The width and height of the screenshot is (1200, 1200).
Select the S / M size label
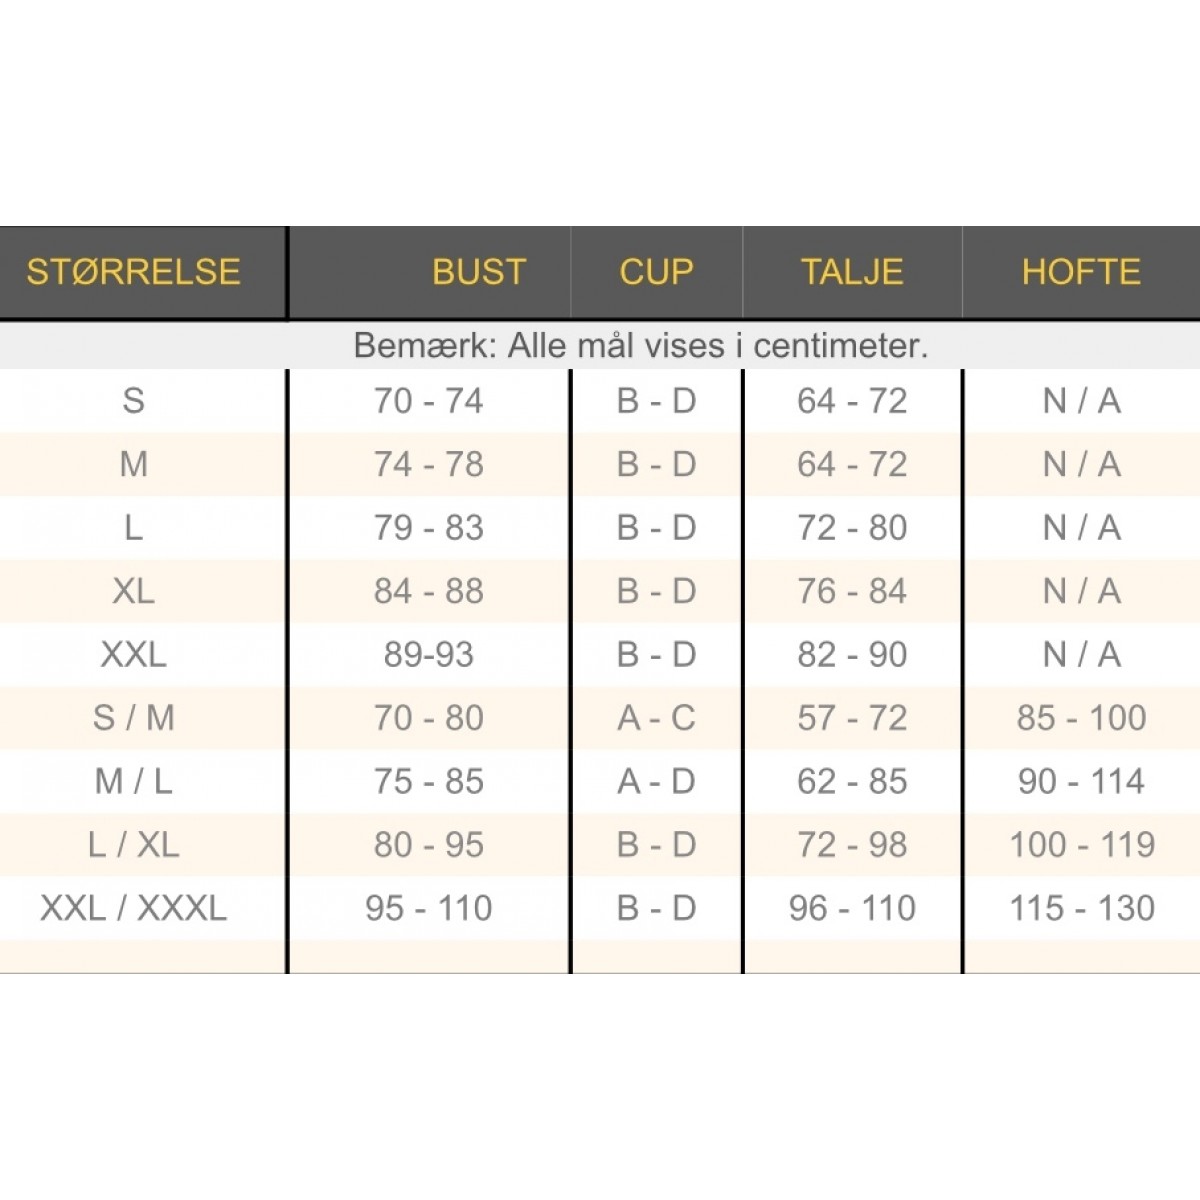pos(133,718)
